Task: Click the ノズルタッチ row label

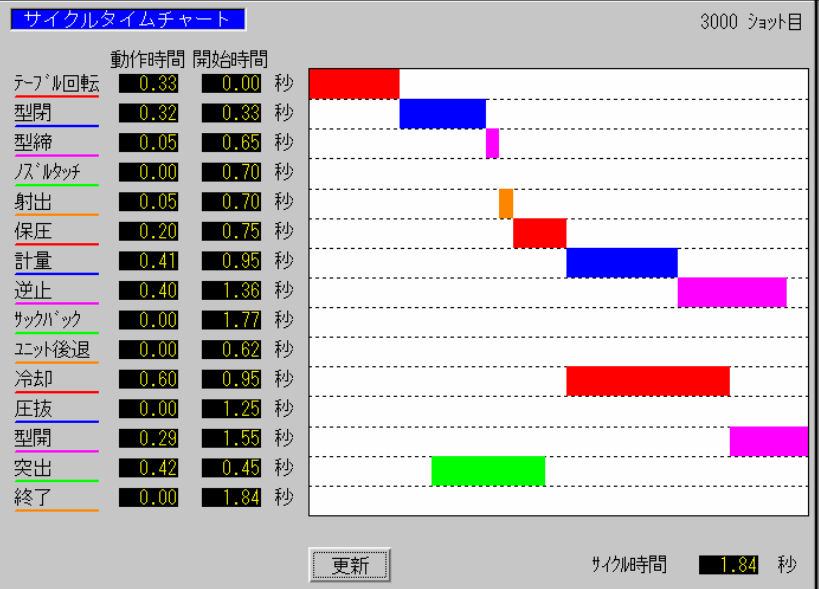Action: tap(48, 172)
